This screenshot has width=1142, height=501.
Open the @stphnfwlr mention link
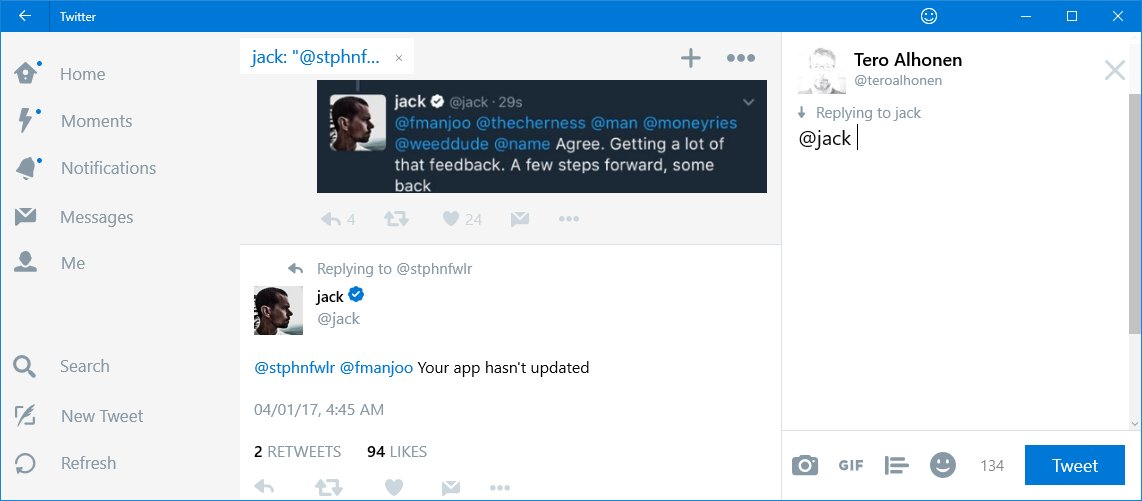294,368
